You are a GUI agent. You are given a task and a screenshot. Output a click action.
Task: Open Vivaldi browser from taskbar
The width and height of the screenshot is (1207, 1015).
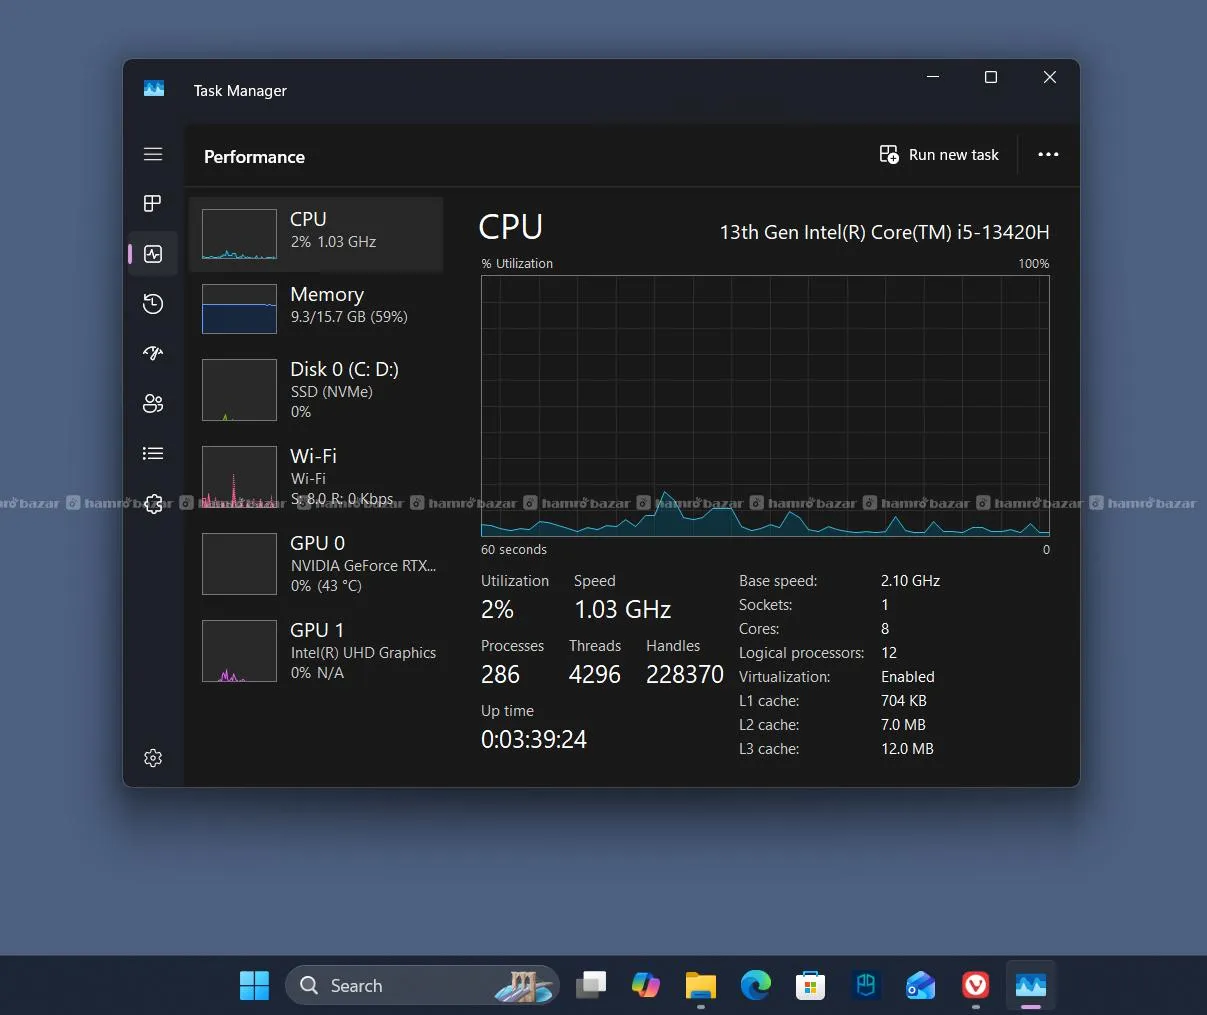tap(976, 986)
